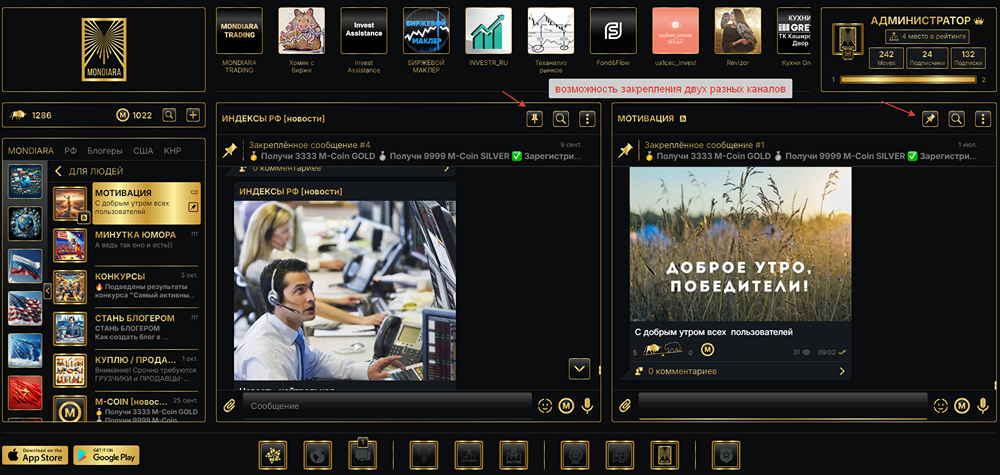Record voice message in ИНДЕКСЫ РФ chat
This screenshot has height=475, width=1000.
[x=587, y=406]
